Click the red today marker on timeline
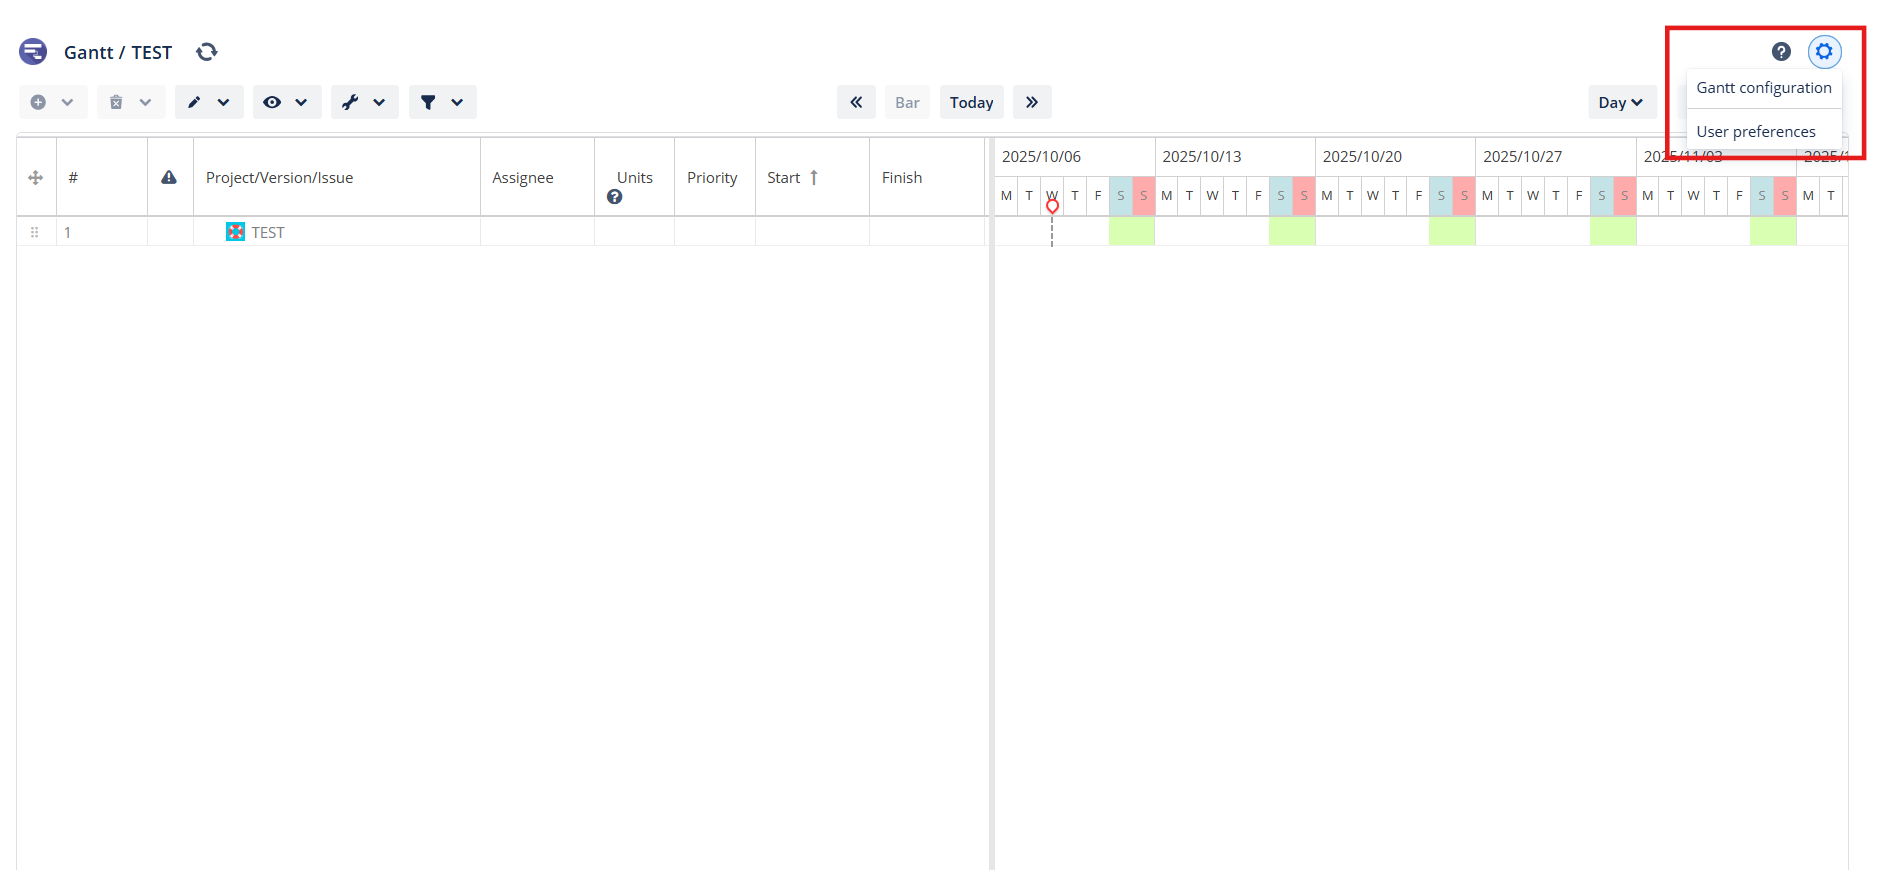The width and height of the screenshot is (1879, 870). pos(1052,206)
